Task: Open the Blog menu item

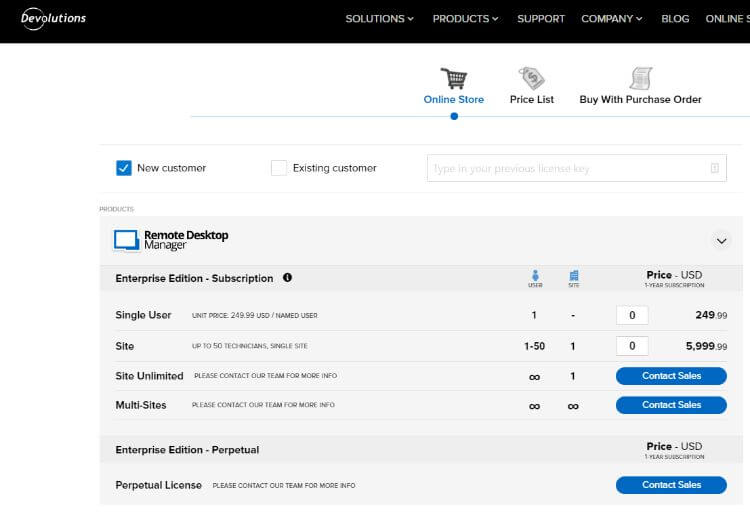Action: point(675,19)
